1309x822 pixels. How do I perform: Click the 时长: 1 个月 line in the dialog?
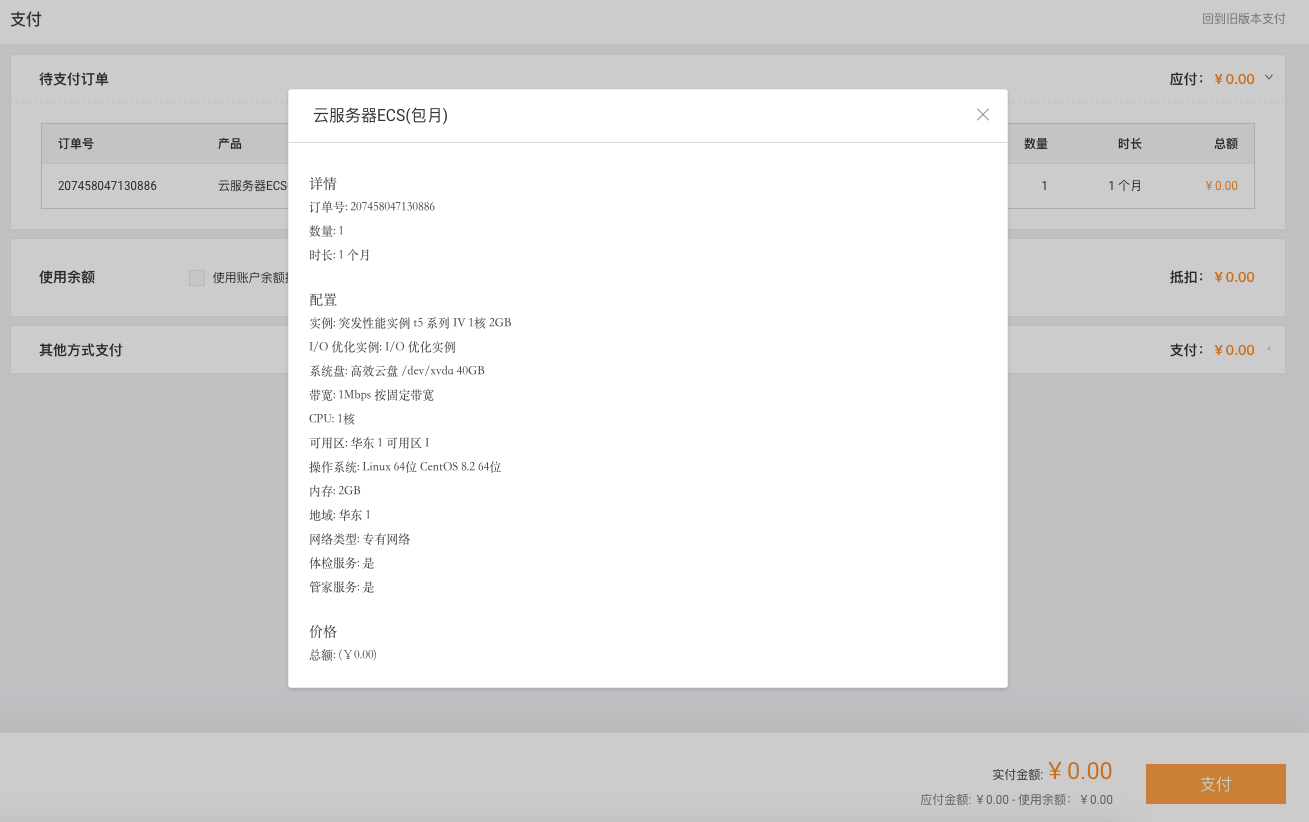(340, 255)
